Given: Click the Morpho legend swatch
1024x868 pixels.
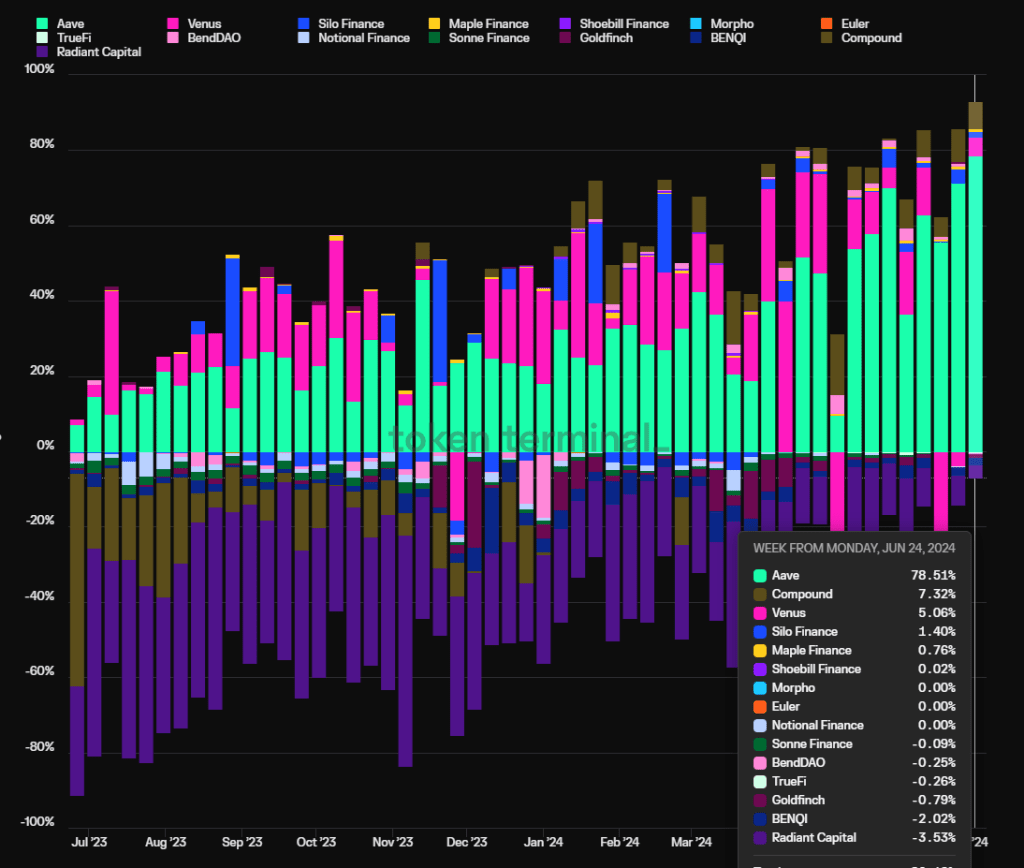Looking at the screenshot, I should pyautogui.click(x=696, y=23).
